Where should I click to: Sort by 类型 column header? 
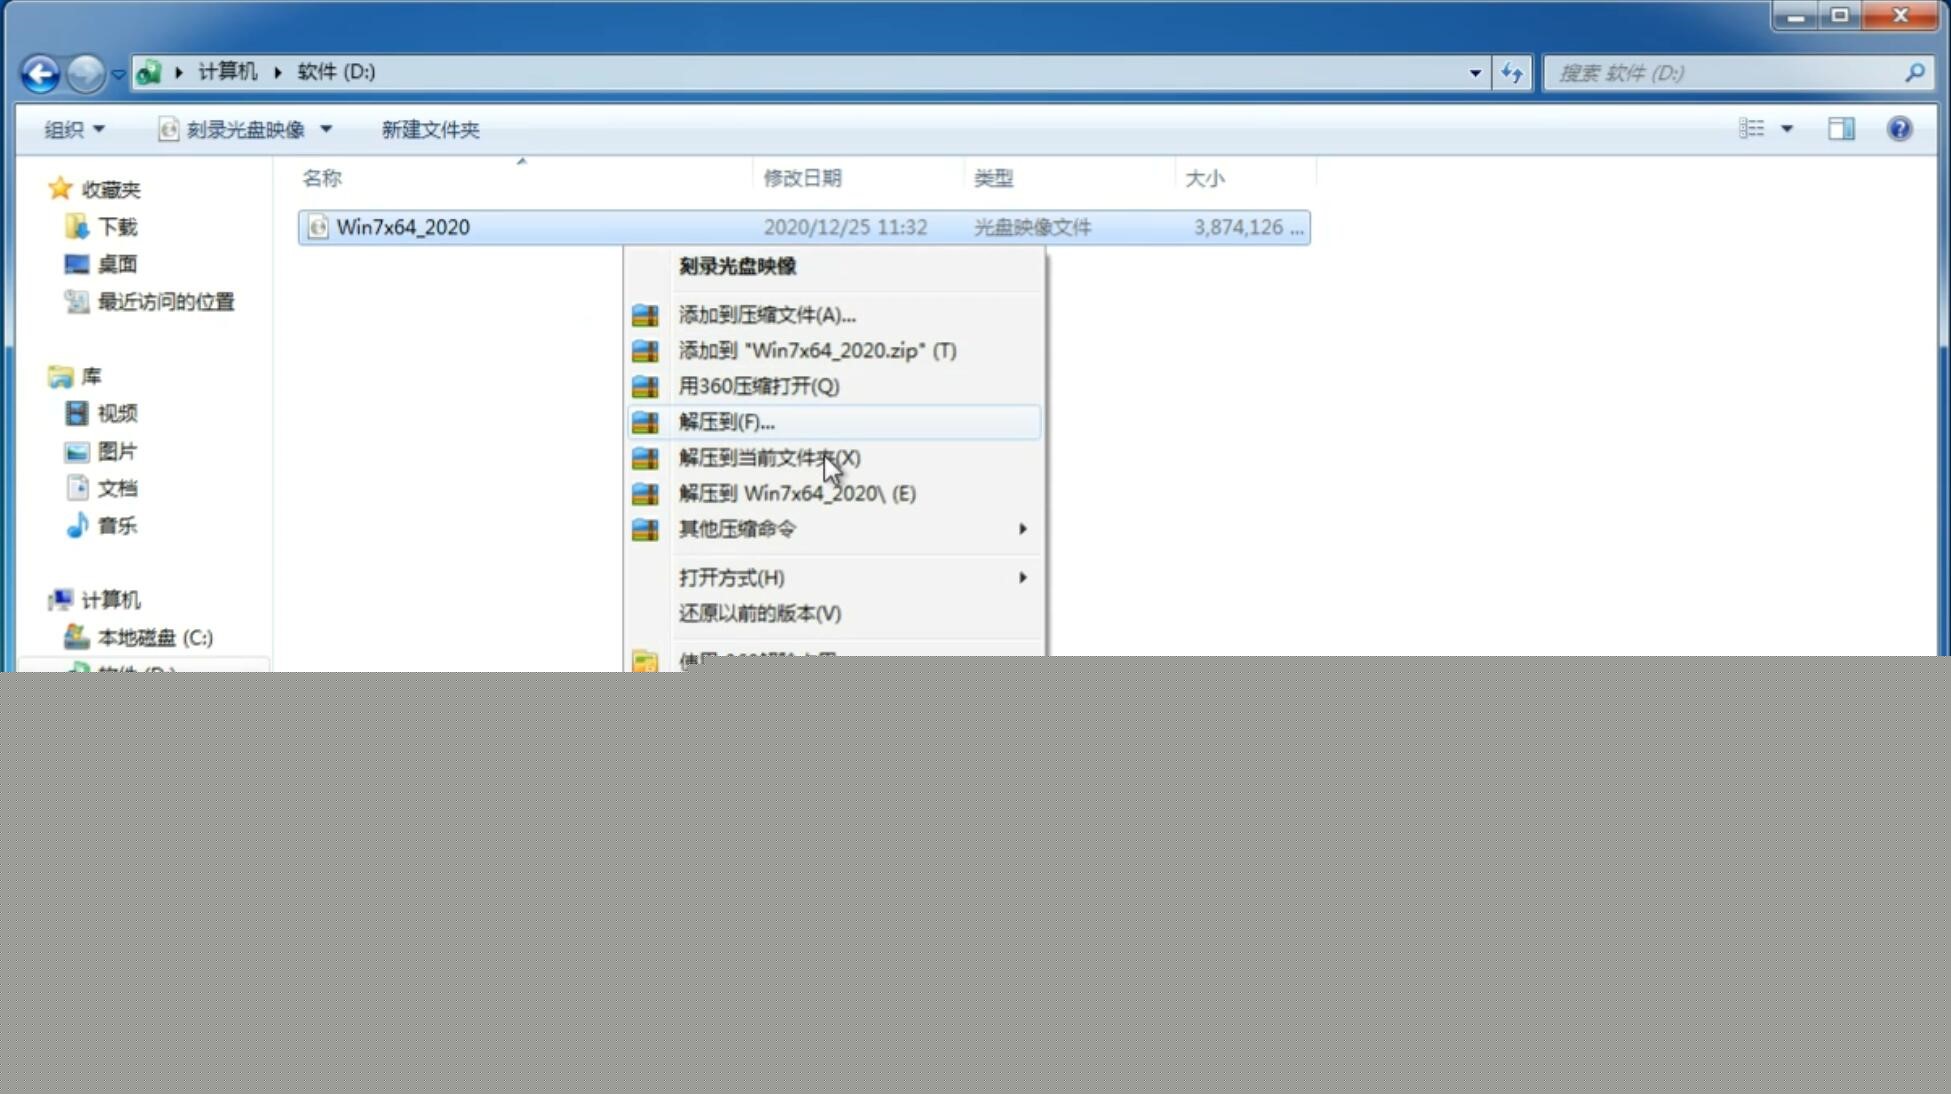[993, 178]
